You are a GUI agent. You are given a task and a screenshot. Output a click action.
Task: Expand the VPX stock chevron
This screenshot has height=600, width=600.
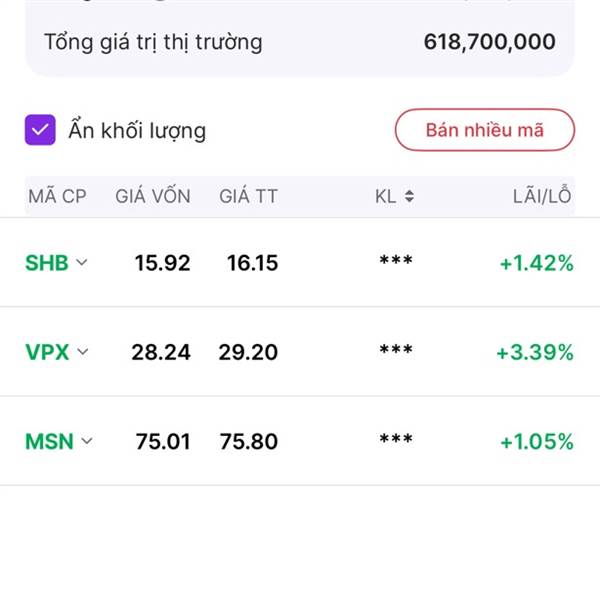coord(82,352)
